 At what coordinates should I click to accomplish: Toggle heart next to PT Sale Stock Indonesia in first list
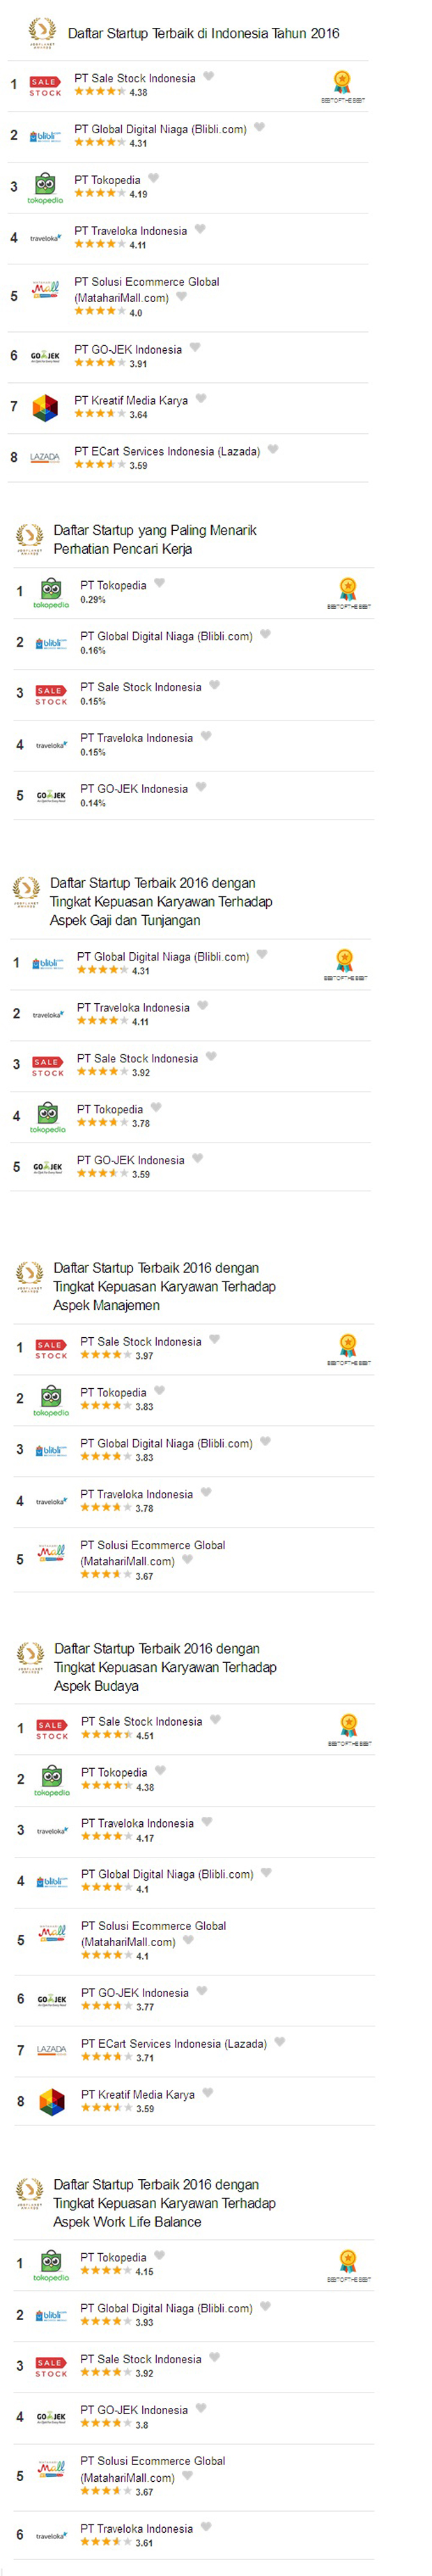point(209,77)
